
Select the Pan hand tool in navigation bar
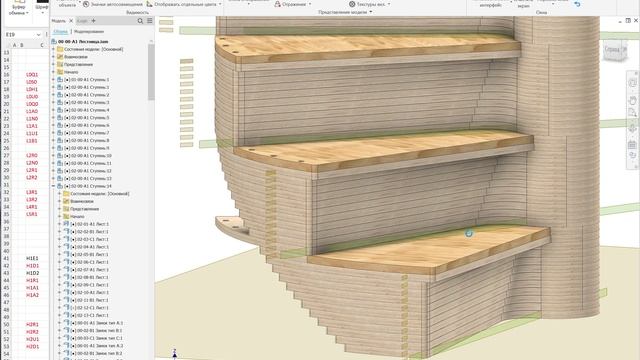tap(632, 100)
